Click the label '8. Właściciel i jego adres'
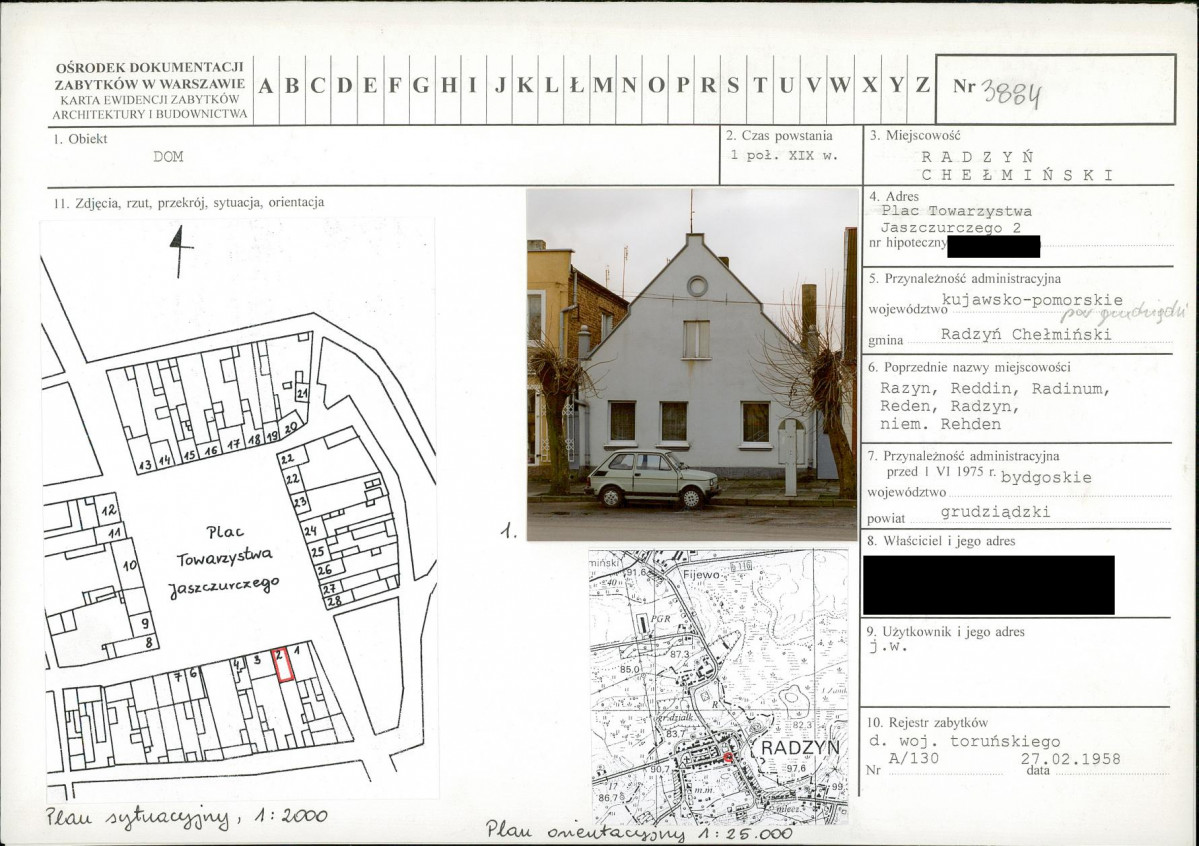 tap(941, 541)
